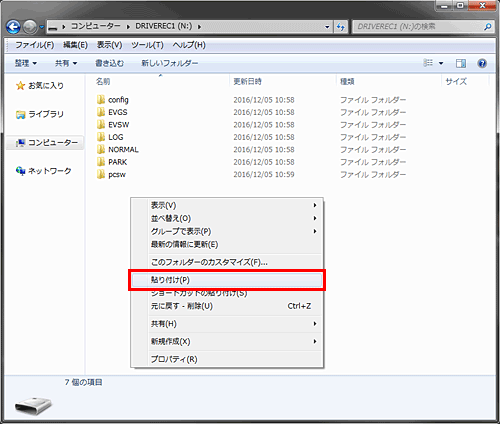This screenshot has width=500, height=424.
Task: Click the Forward navigation arrow button
Action: tap(30, 27)
